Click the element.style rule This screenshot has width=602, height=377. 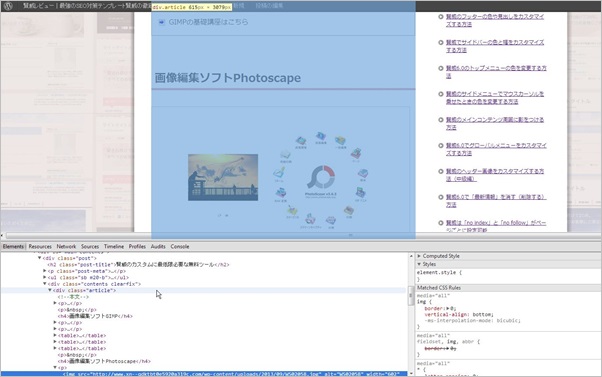pyautogui.click(x=439, y=273)
